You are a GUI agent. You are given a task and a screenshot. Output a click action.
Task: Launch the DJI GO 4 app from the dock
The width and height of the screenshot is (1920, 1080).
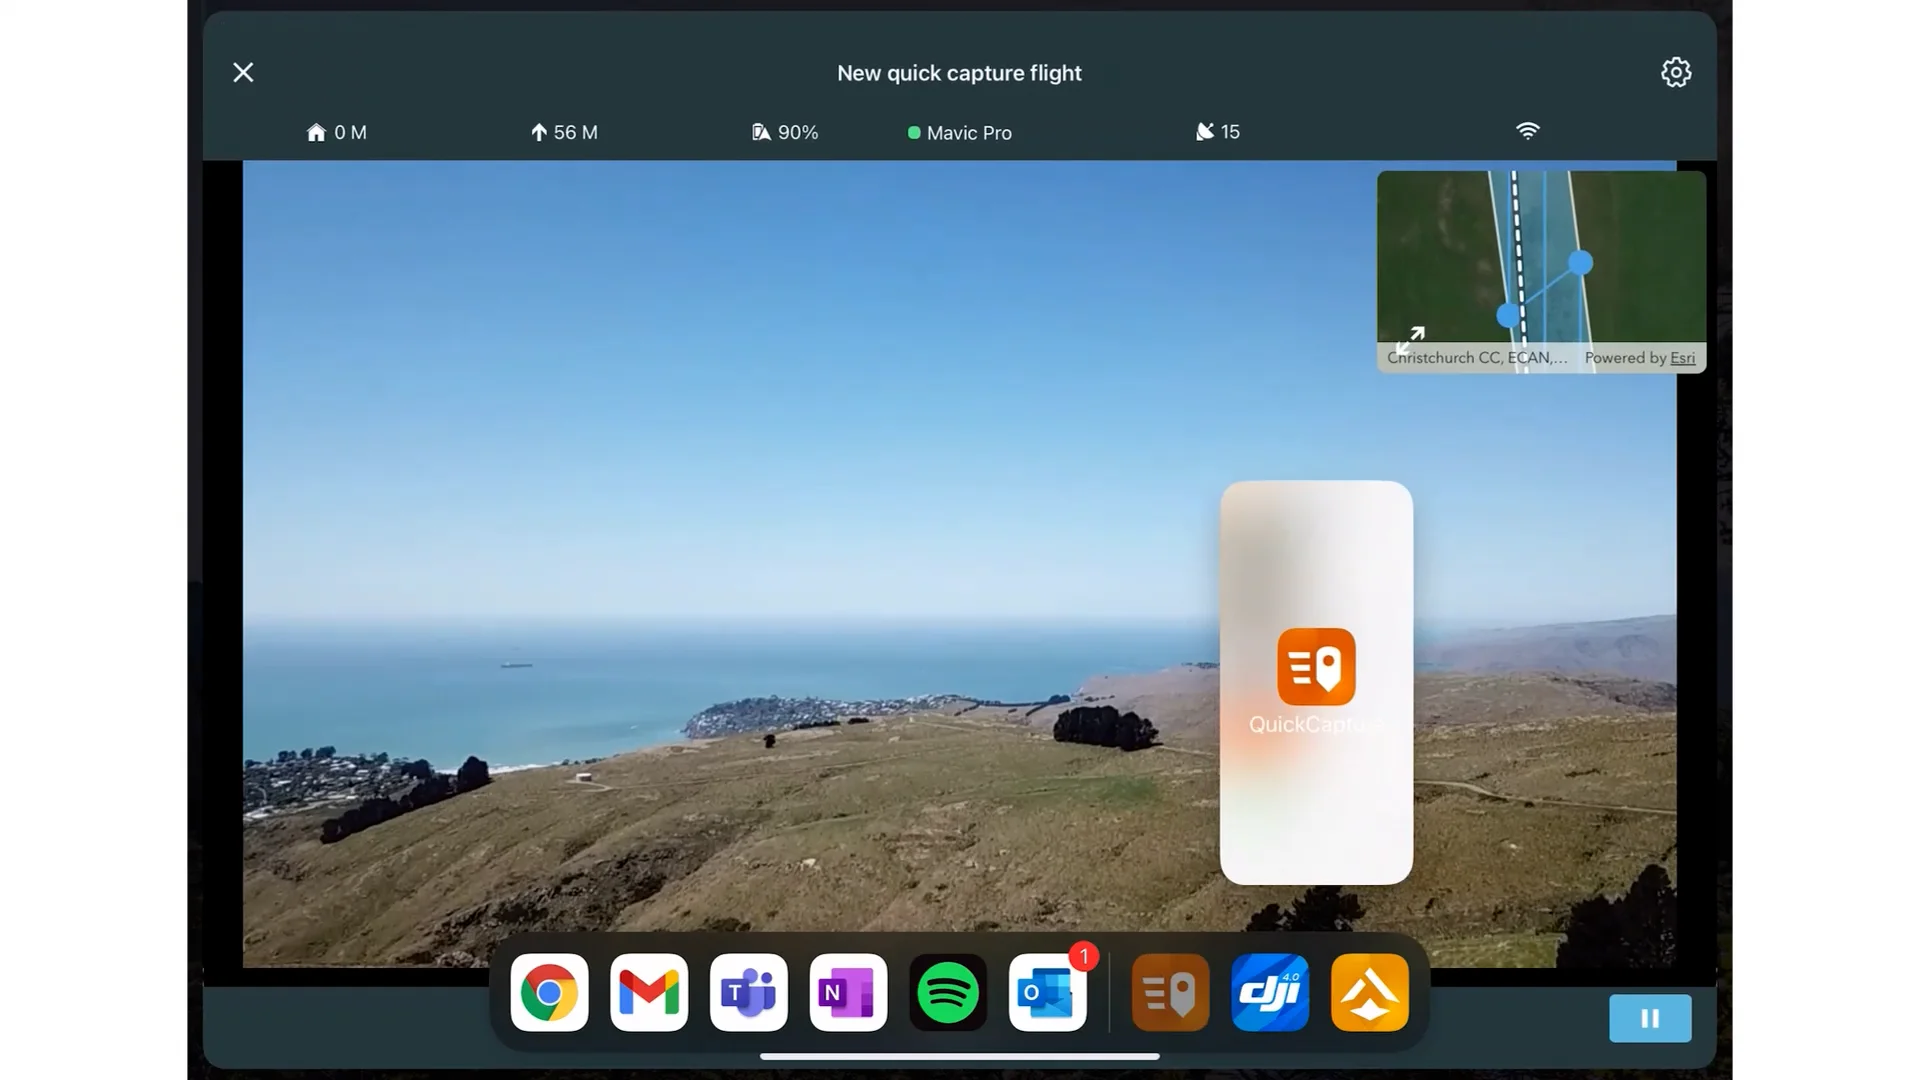1270,993
